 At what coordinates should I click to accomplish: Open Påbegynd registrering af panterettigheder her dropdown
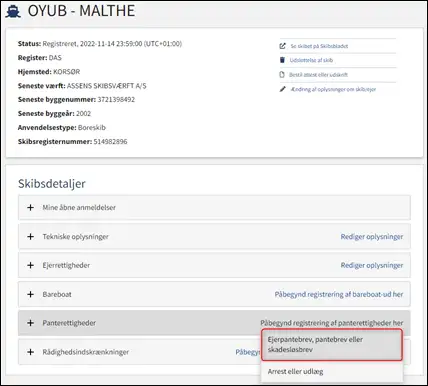(332, 323)
